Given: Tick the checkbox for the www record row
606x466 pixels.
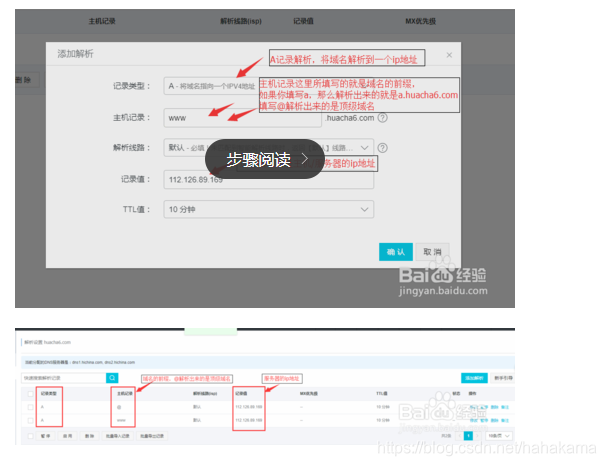Looking at the screenshot, I should click(x=30, y=420).
